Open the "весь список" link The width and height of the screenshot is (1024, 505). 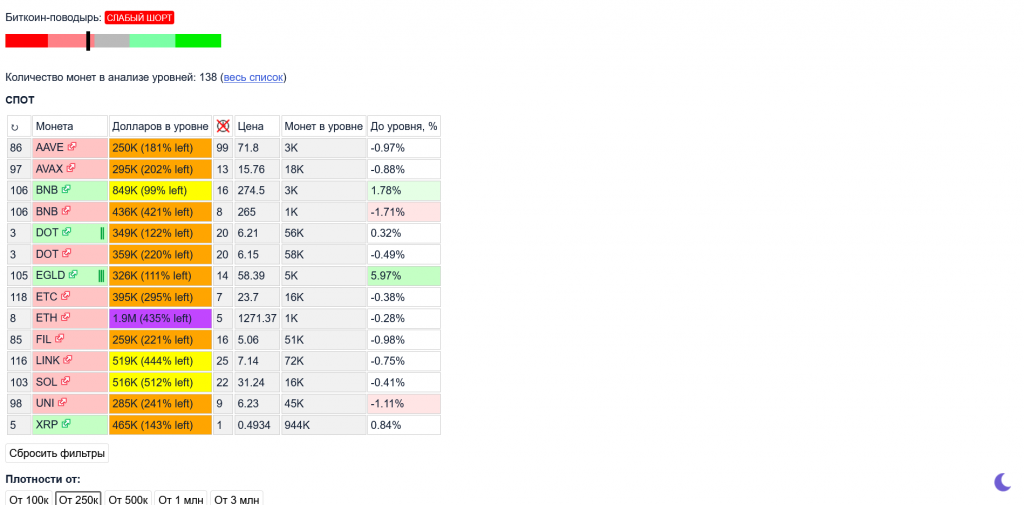pyautogui.click(x=253, y=77)
